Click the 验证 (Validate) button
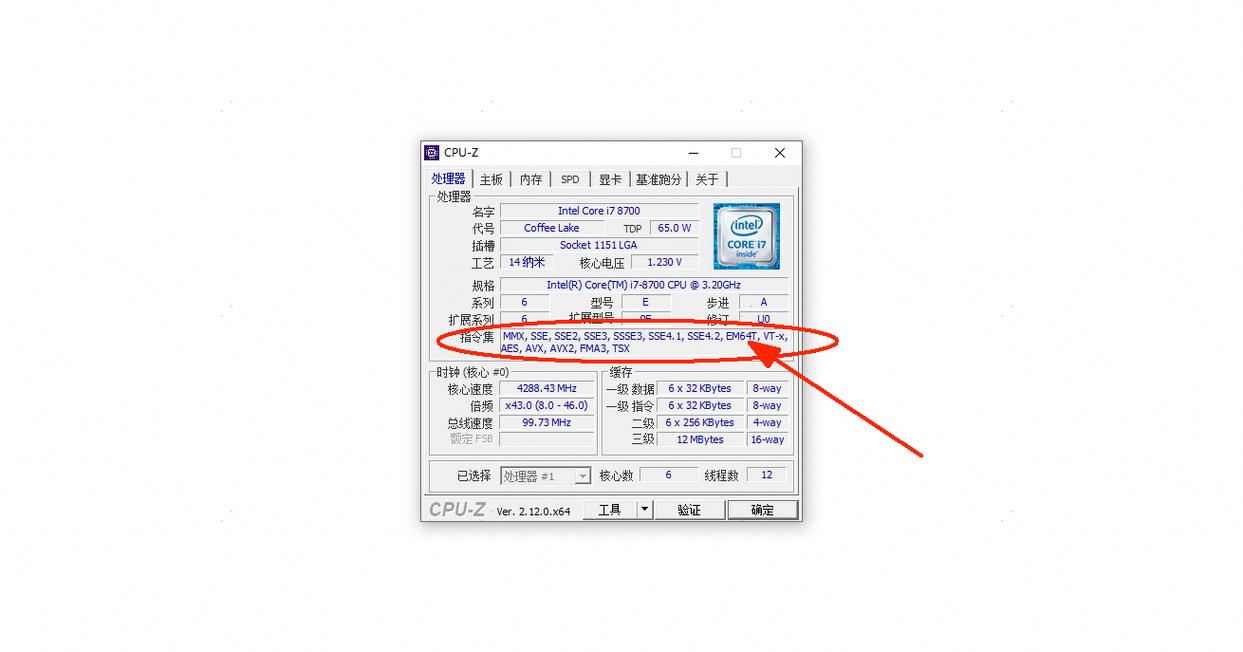The image size is (1243, 652). pos(689,510)
